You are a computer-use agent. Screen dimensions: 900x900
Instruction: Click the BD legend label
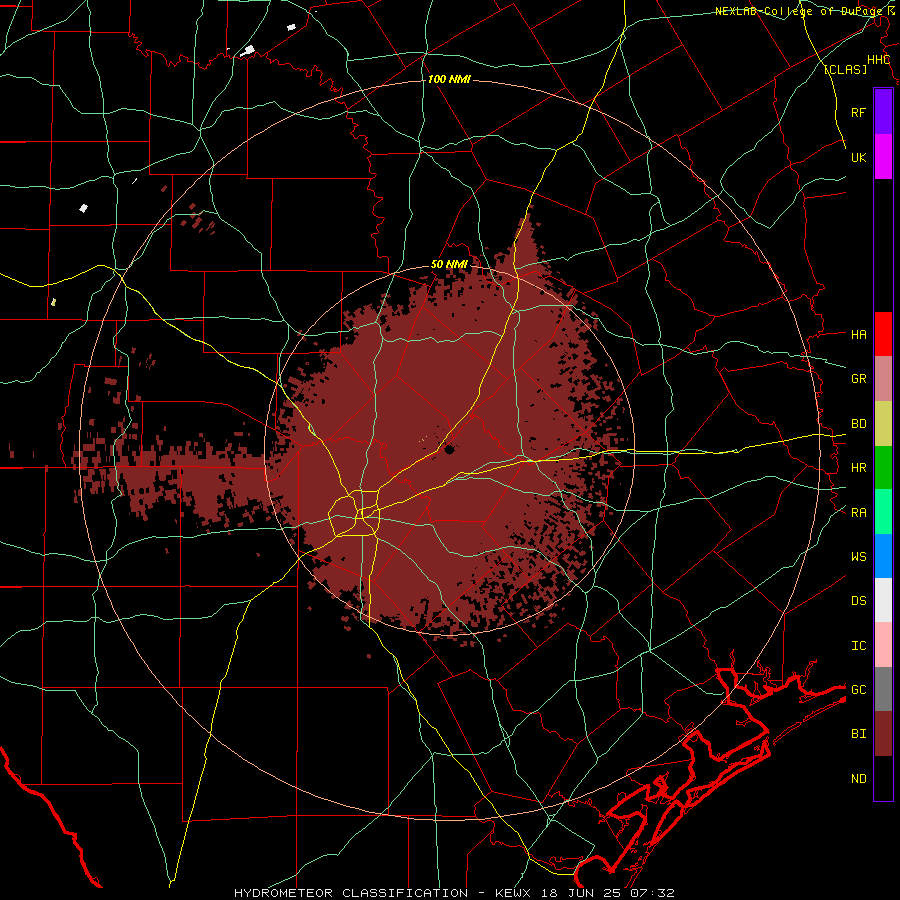click(x=859, y=424)
